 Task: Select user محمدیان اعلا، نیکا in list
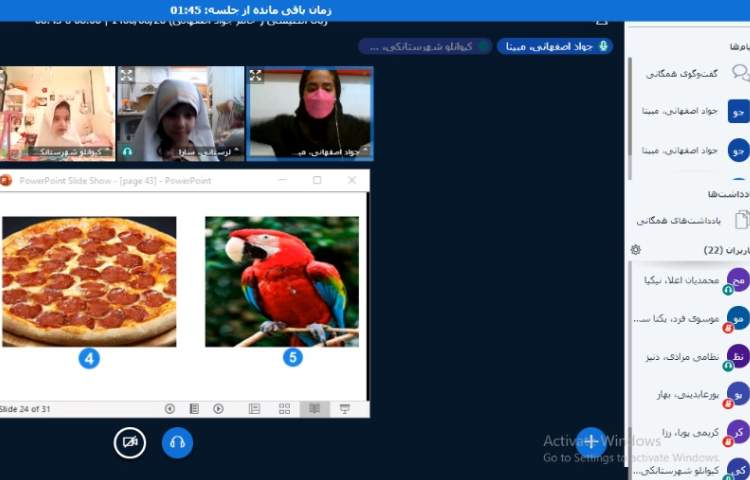coord(687,281)
